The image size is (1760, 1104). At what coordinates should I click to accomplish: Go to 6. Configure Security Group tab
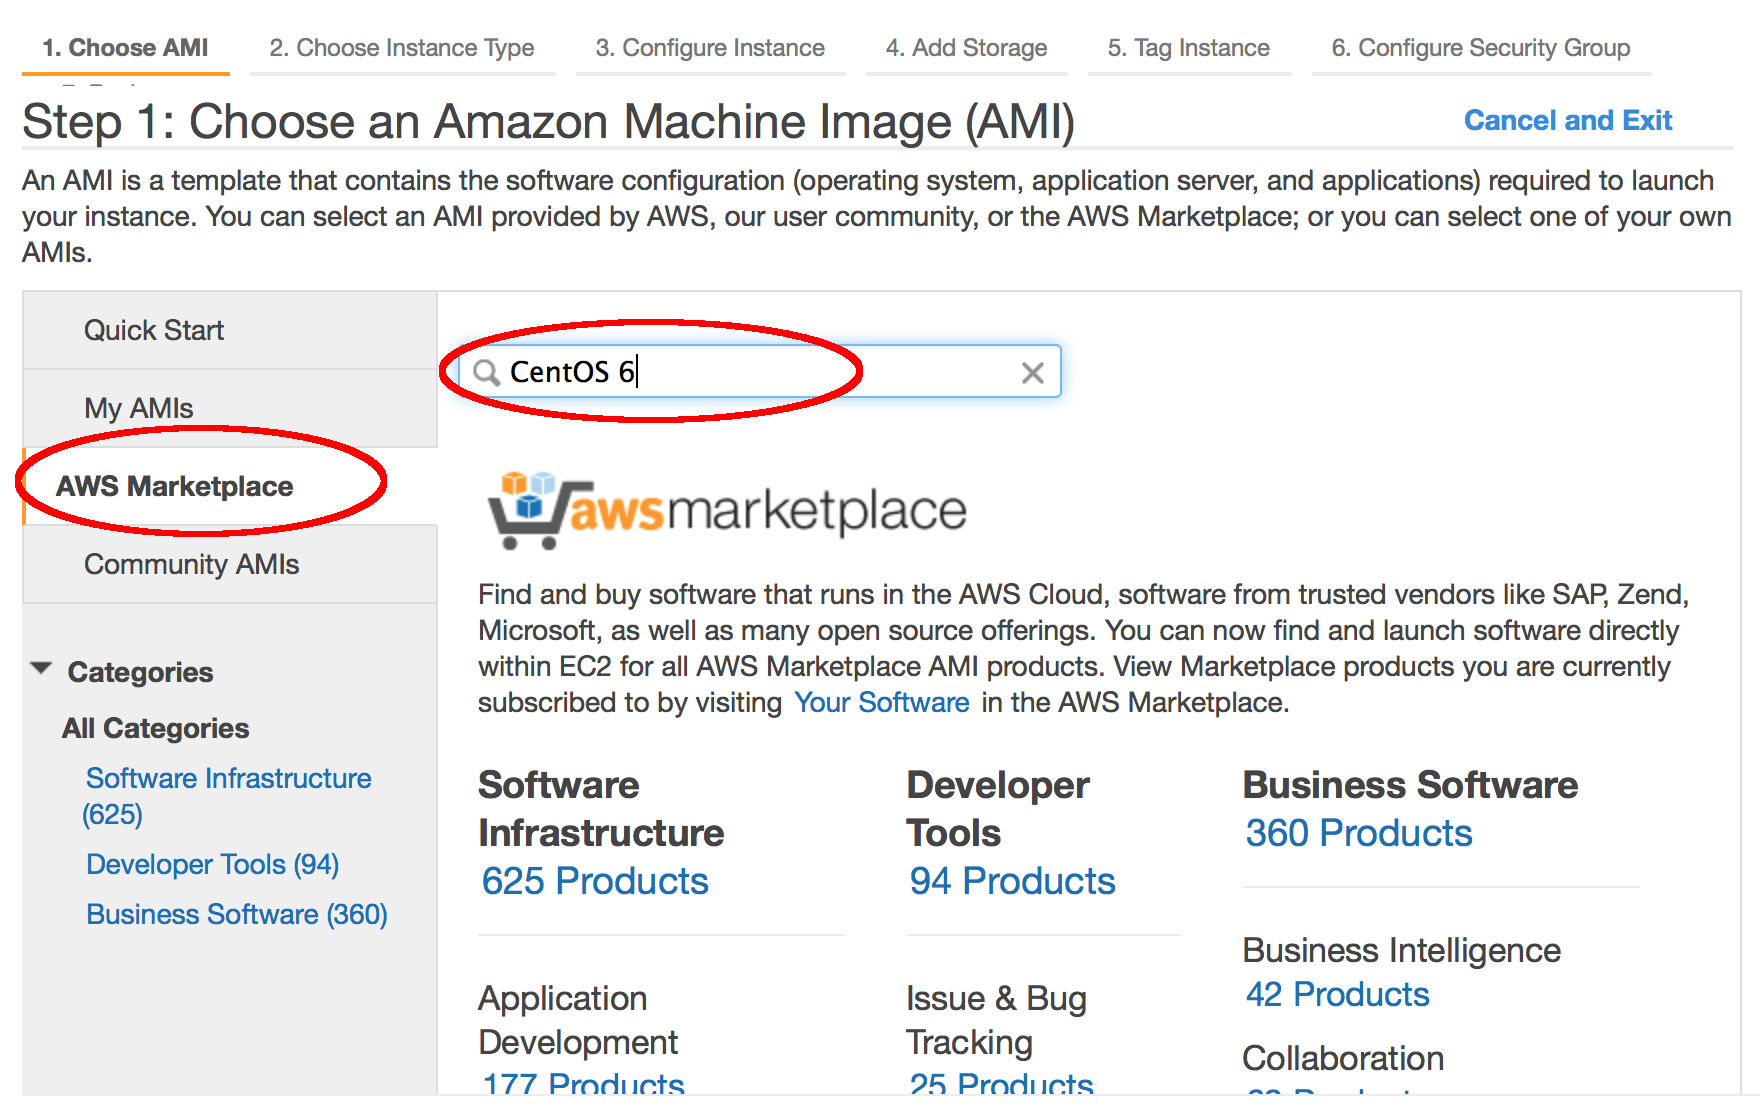point(1481,48)
